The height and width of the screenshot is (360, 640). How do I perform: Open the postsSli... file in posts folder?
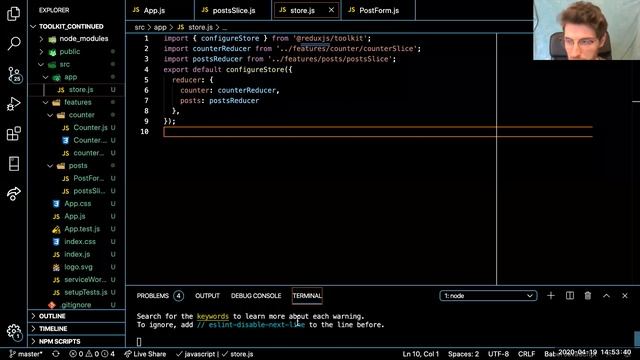point(76,191)
